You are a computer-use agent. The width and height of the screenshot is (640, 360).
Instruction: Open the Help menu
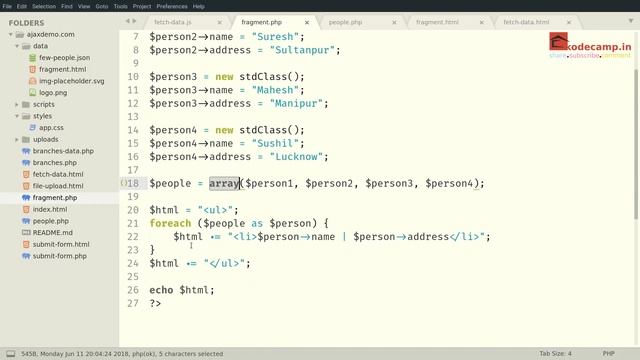(x=199, y=6)
